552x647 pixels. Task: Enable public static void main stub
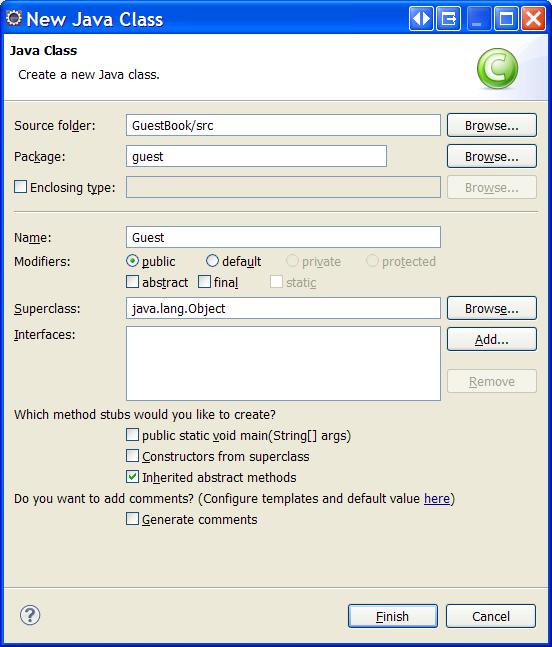point(132,434)
